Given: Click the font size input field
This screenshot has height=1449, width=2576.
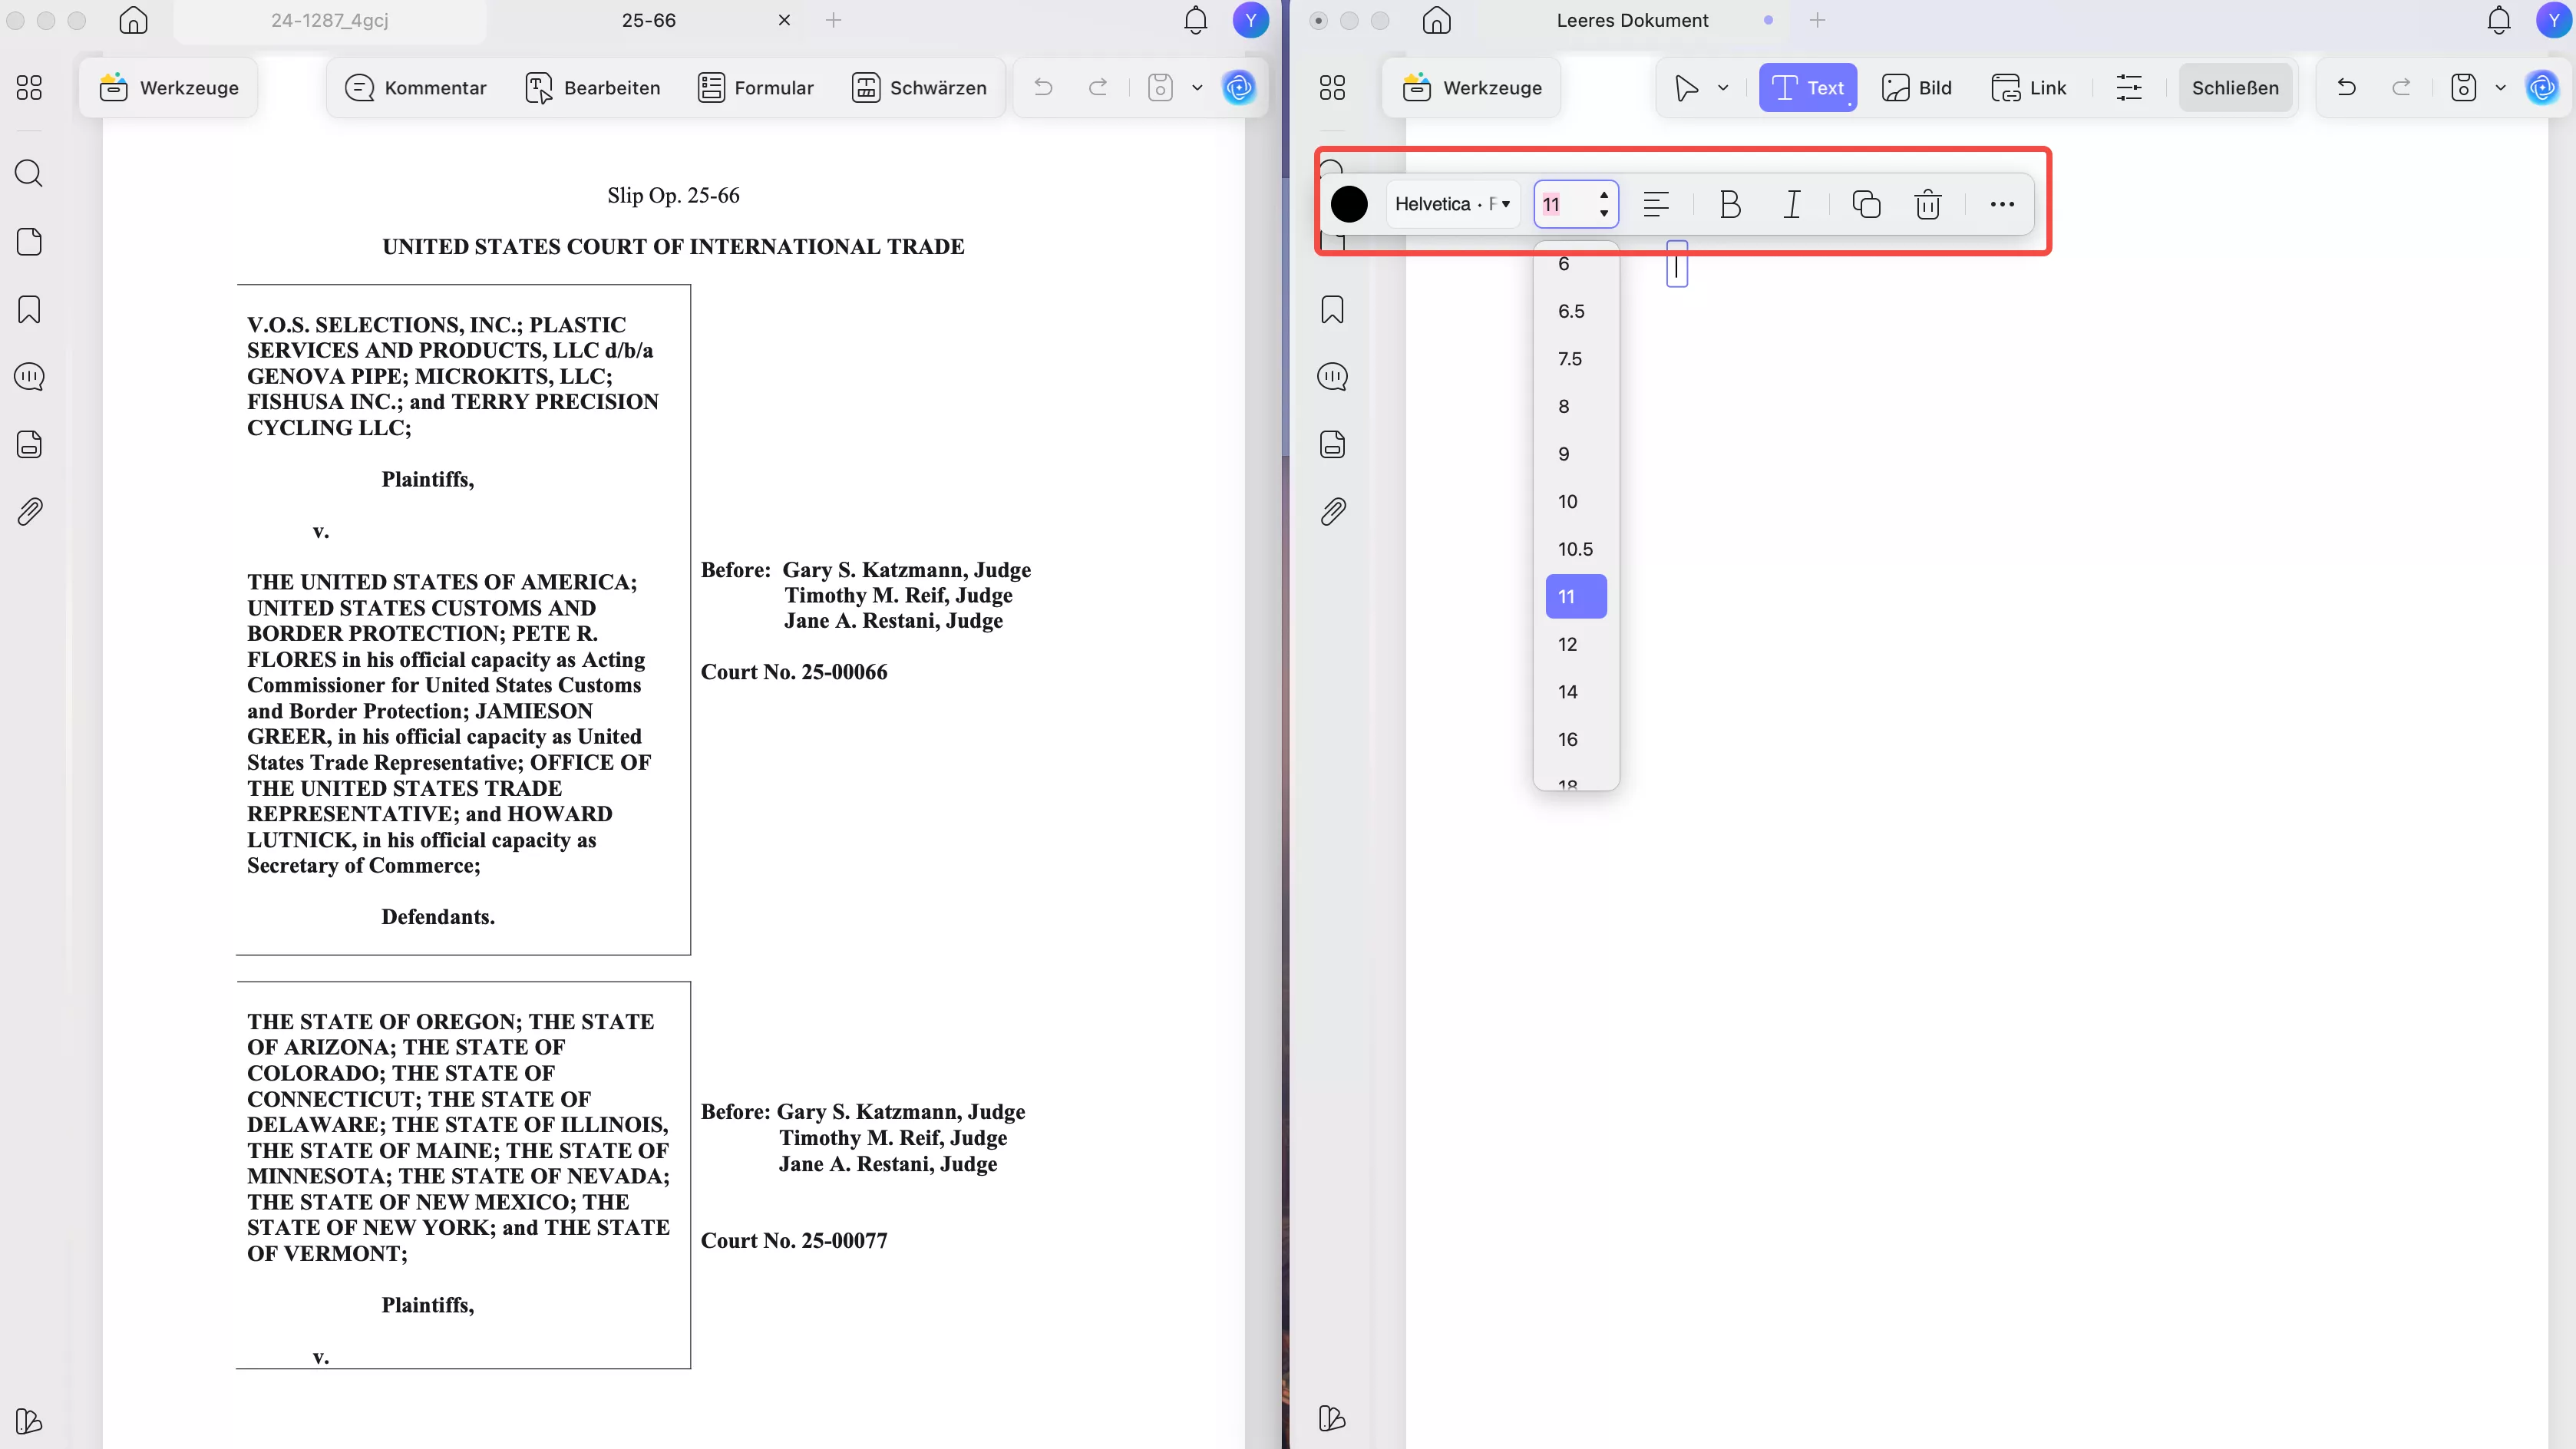Looking at the screenshot, I should pyautogui.click(x=1564, y=204).
